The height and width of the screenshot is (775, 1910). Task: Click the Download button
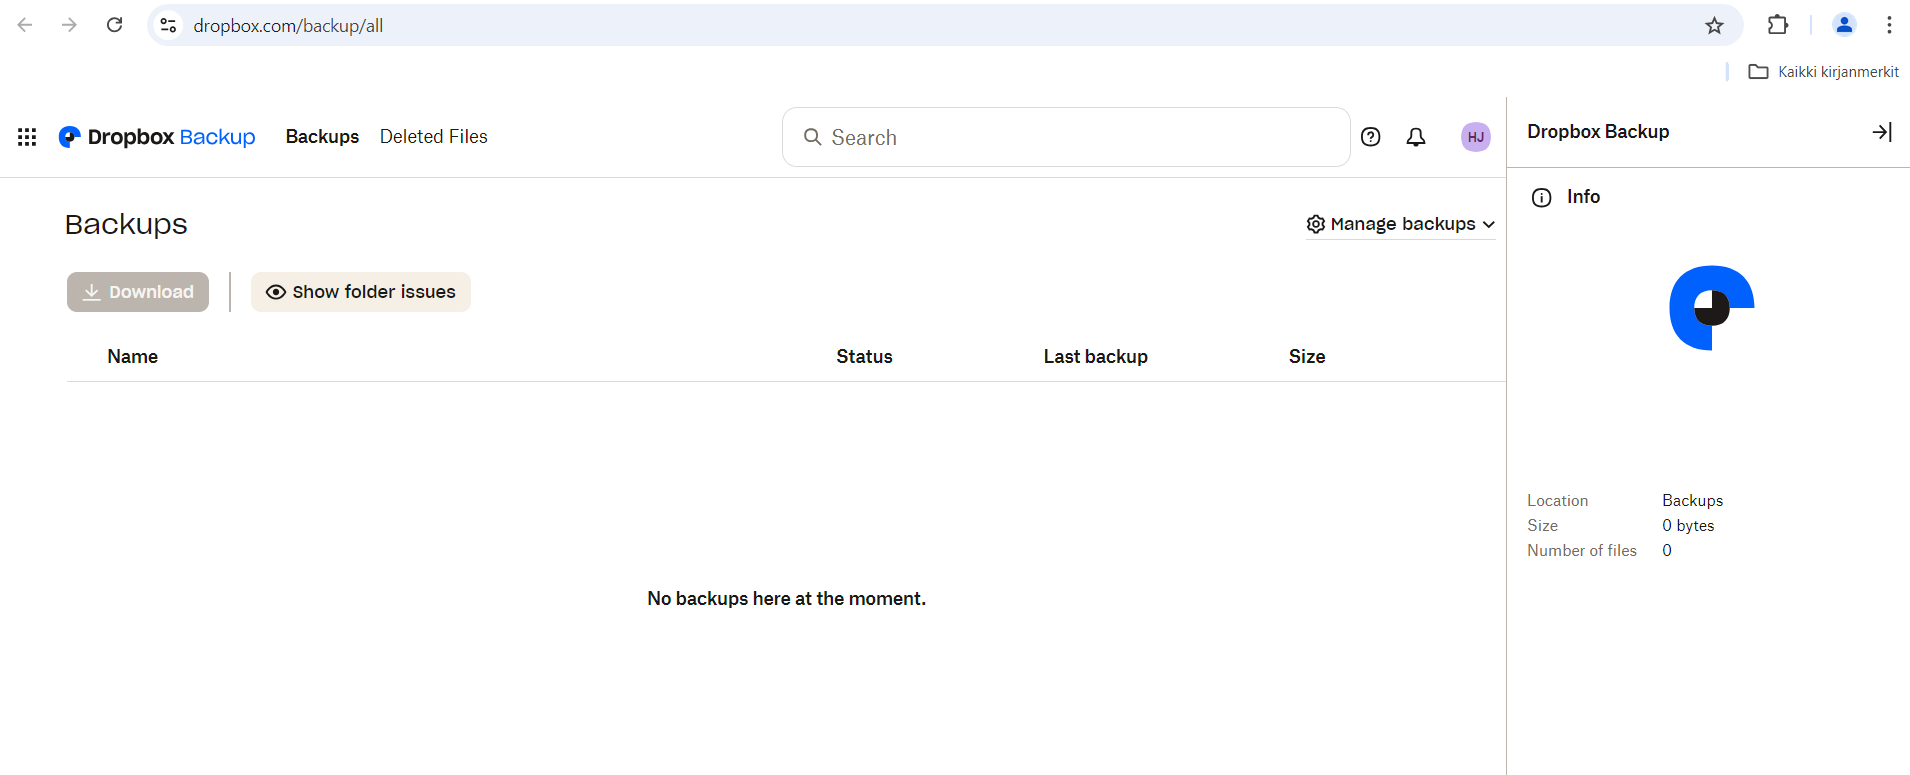[138, 292]
